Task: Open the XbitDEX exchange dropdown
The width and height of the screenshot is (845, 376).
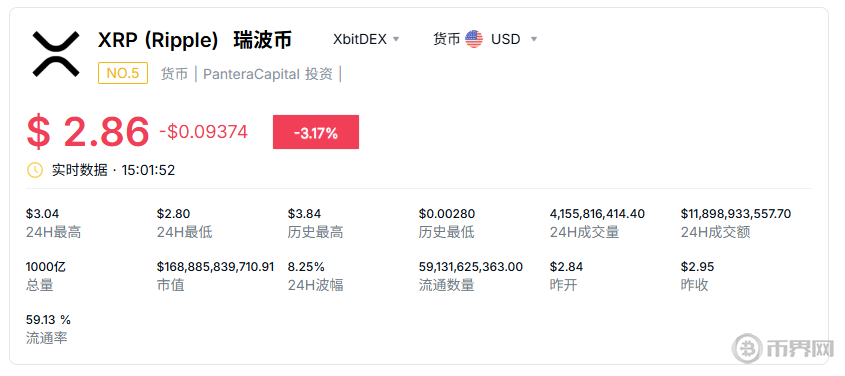Action: 366,39
